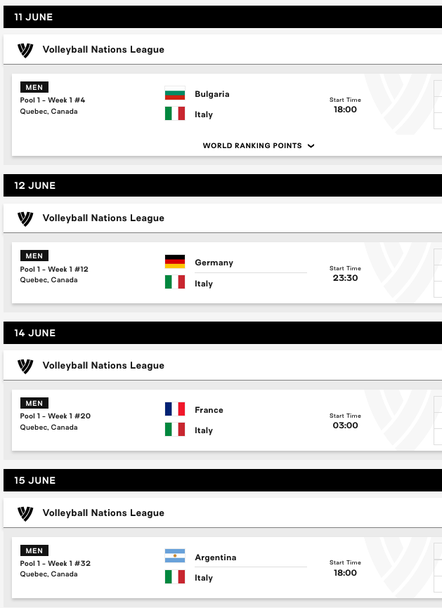Click the Argentina flag icon

tap(174, 556)
